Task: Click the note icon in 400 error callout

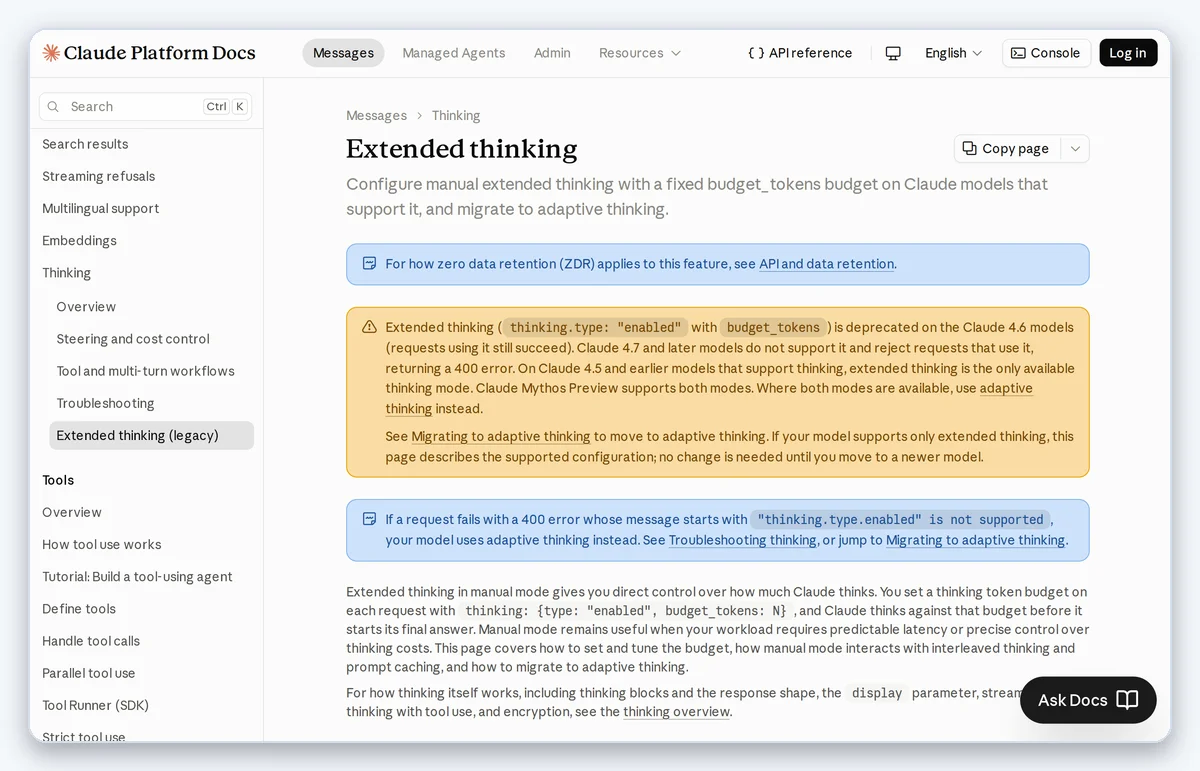Action: (369, 519)
